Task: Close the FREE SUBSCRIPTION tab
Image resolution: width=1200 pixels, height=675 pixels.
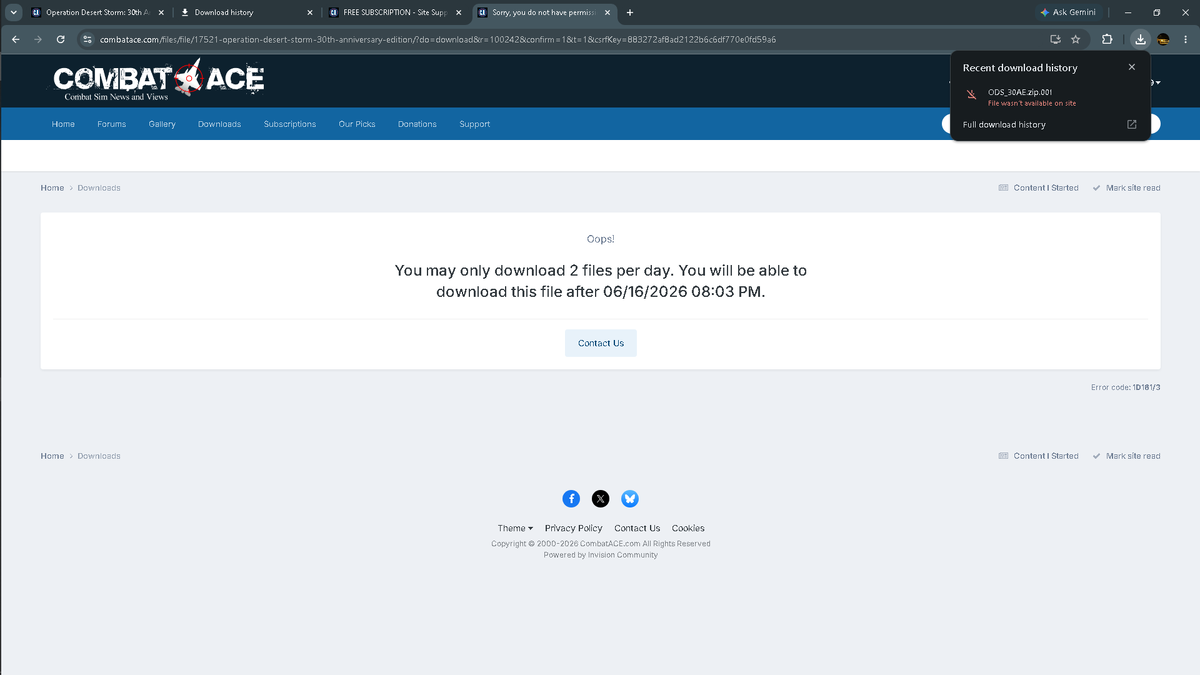Action: (x=458, y=12)
